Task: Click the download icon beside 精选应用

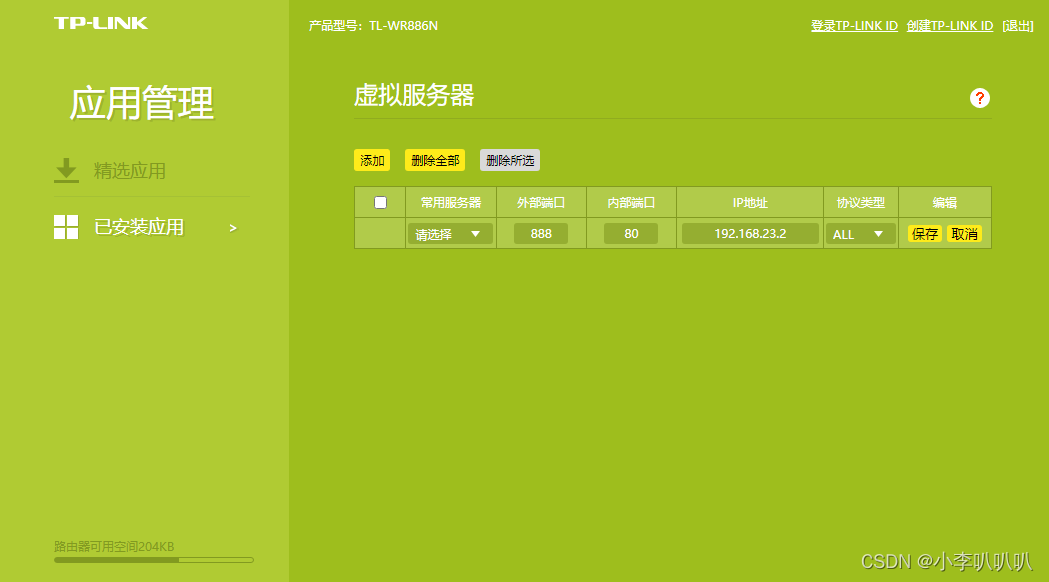Action: coord(66,170)
